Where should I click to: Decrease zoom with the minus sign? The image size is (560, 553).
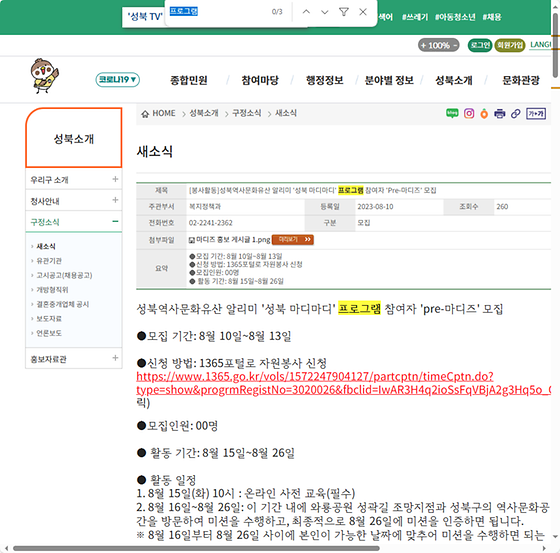(455, 45)
